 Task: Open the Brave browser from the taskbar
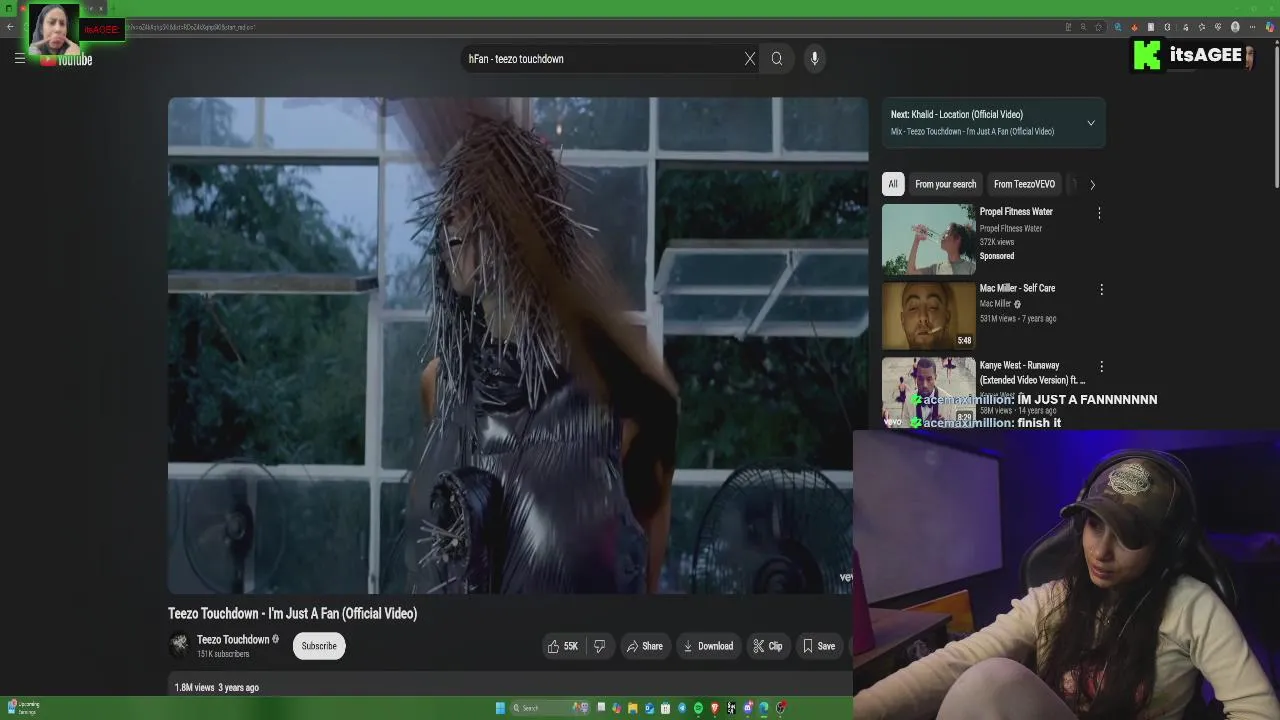714,708
